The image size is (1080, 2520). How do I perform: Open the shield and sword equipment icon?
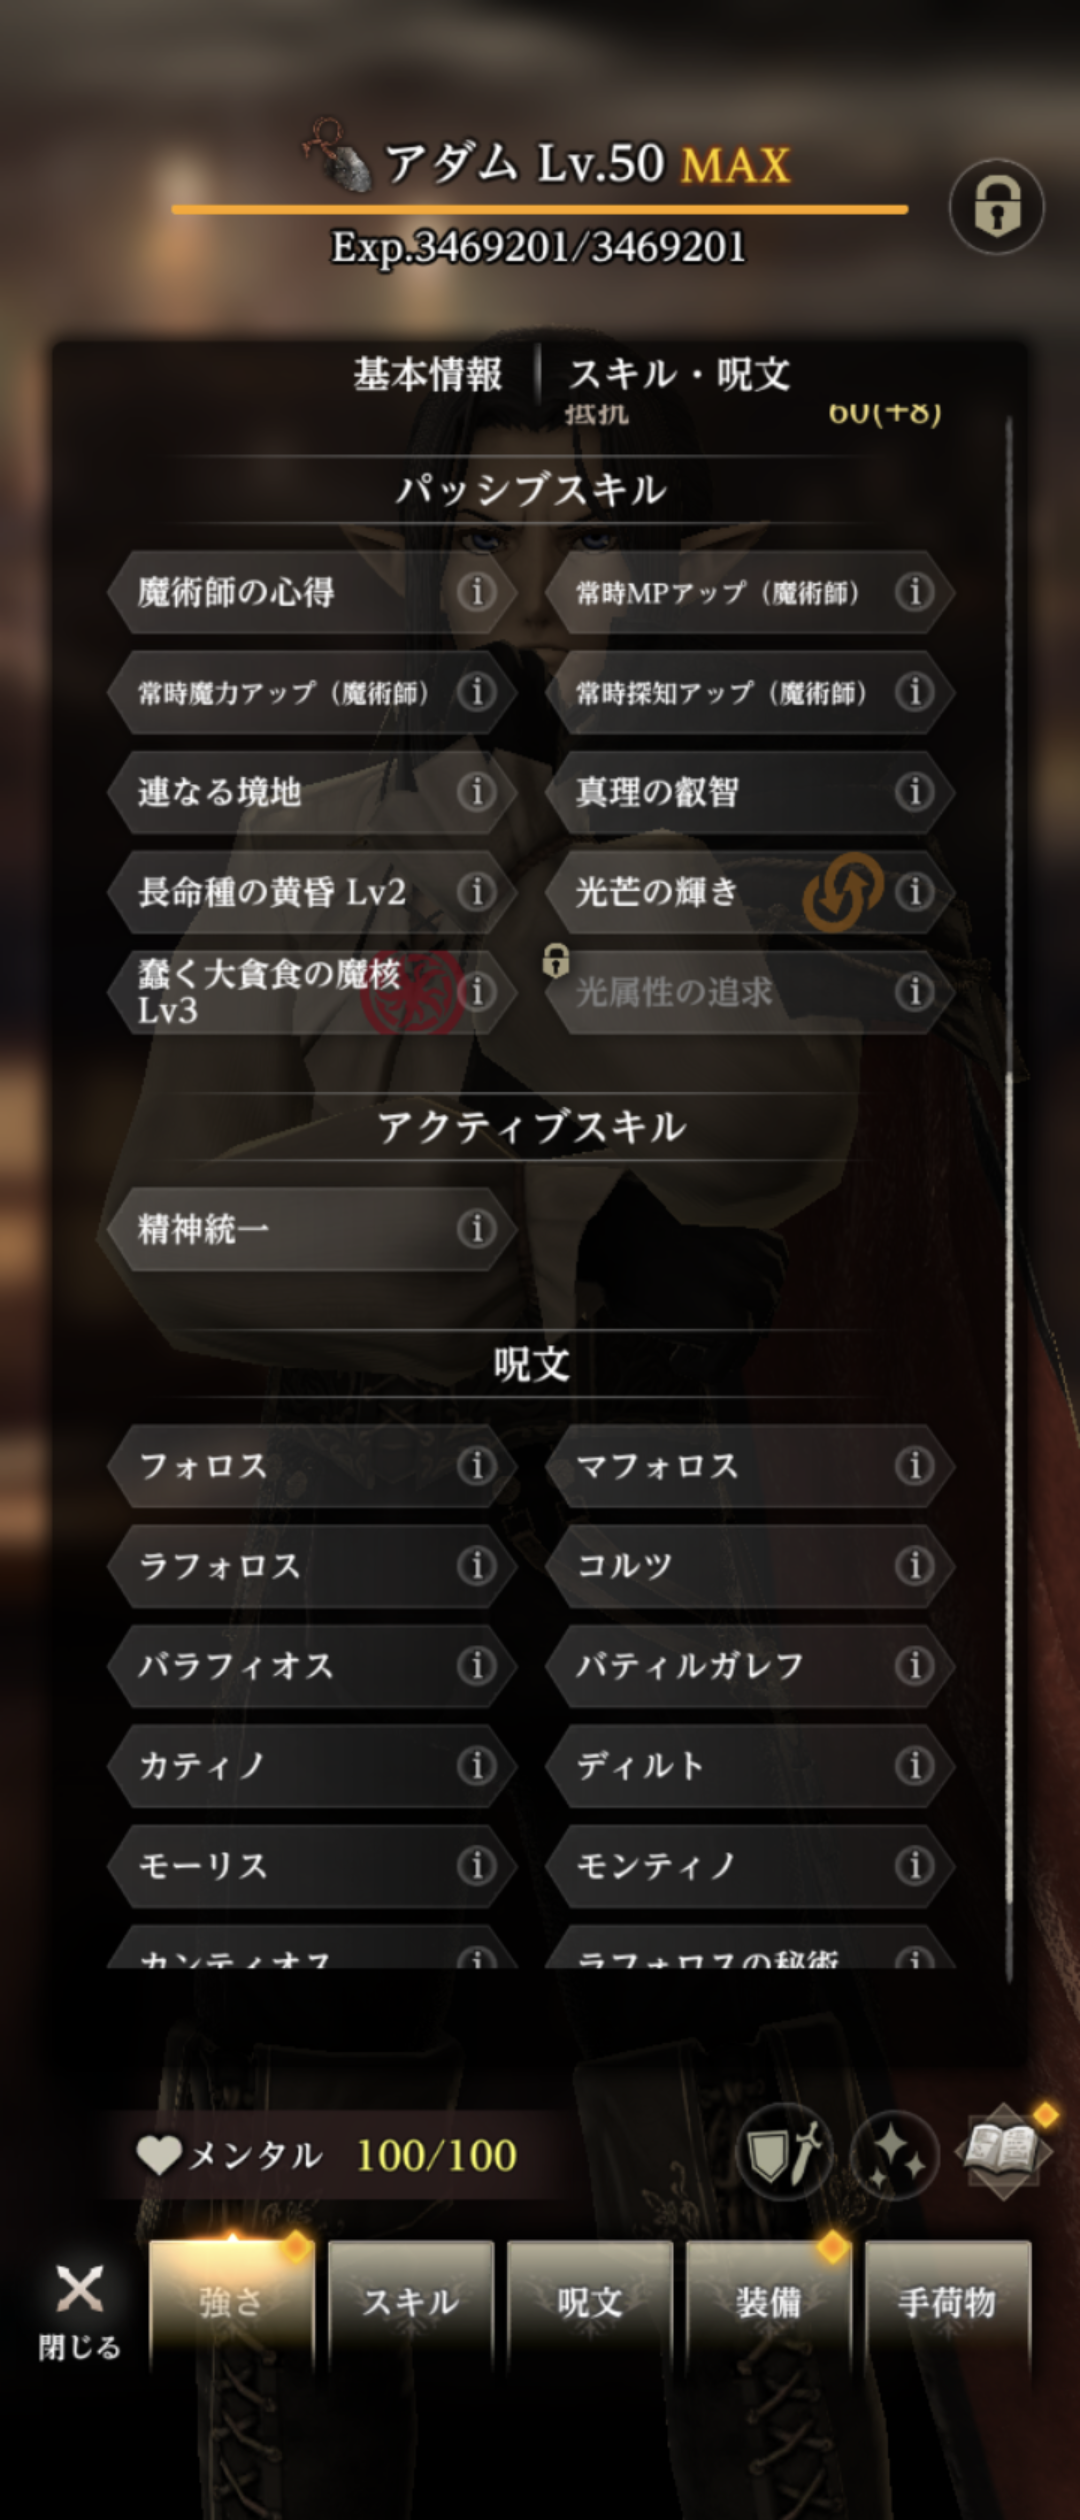(x=784, y=2154)
